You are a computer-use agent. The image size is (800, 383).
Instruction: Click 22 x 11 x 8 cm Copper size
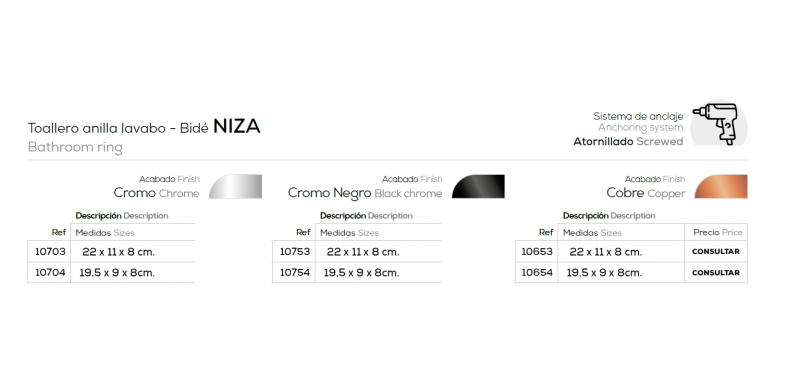[x=606, y=252]
